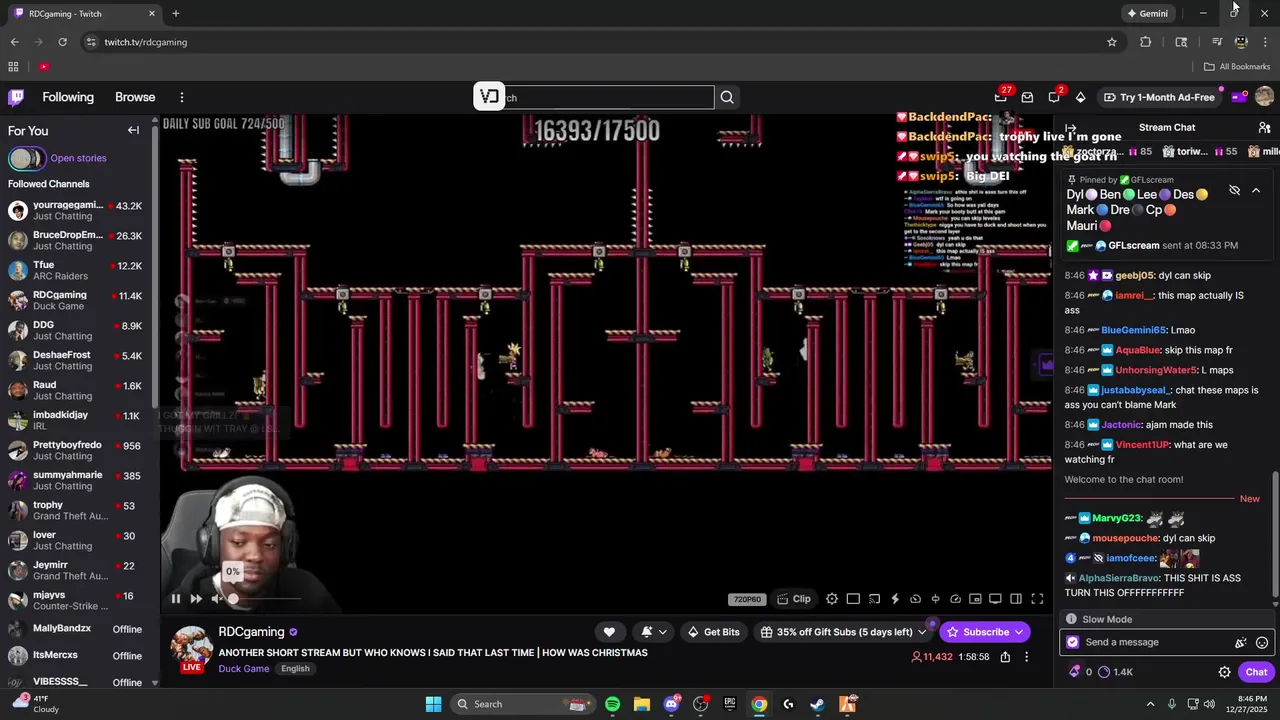Open the user profile avatar menu
Viewport: 1280px width, 720px height.
[1264, 97]
